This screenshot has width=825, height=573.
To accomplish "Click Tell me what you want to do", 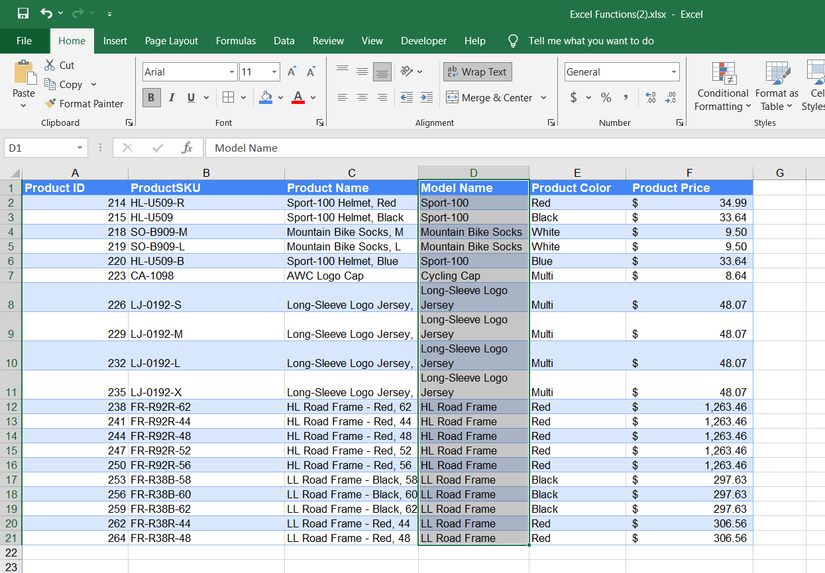I will (x=591, y=41).
